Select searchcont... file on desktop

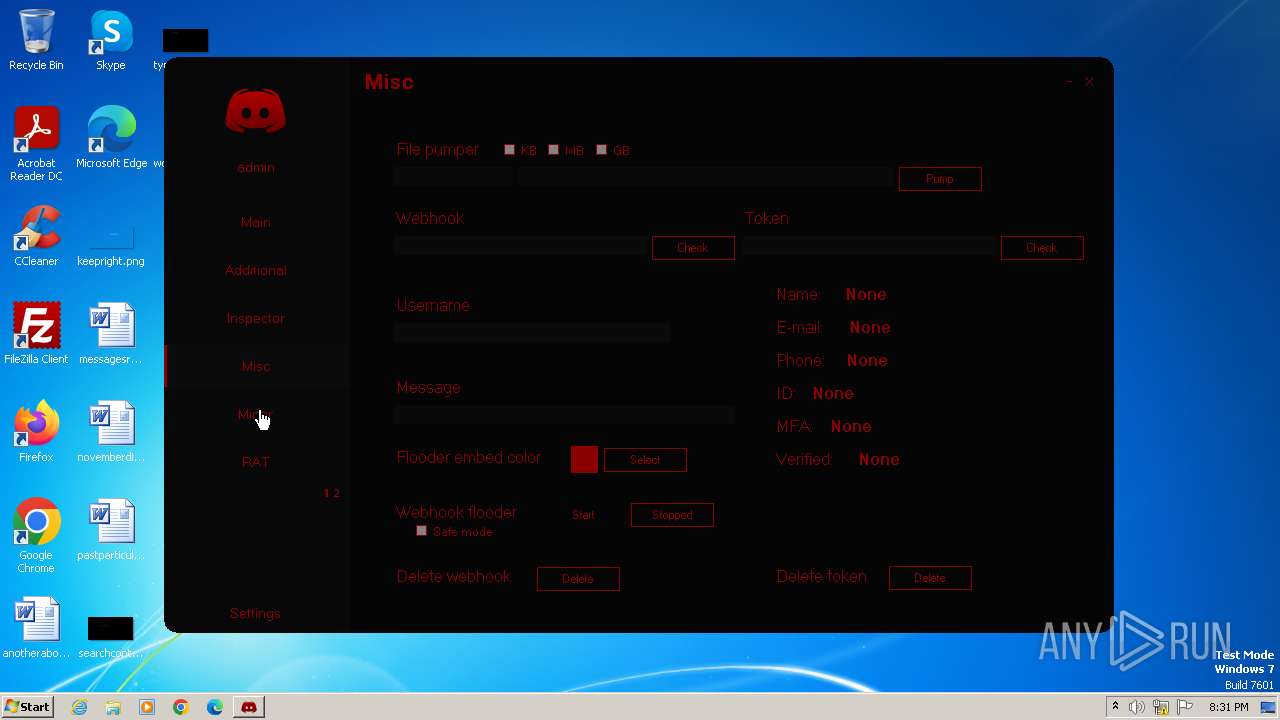pyautogui.click(x=111, y=638)
